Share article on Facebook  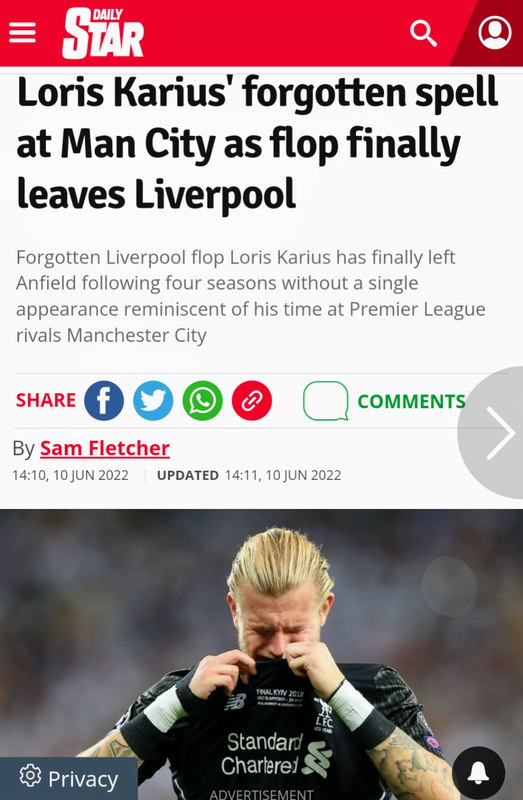tap(104, 401)
